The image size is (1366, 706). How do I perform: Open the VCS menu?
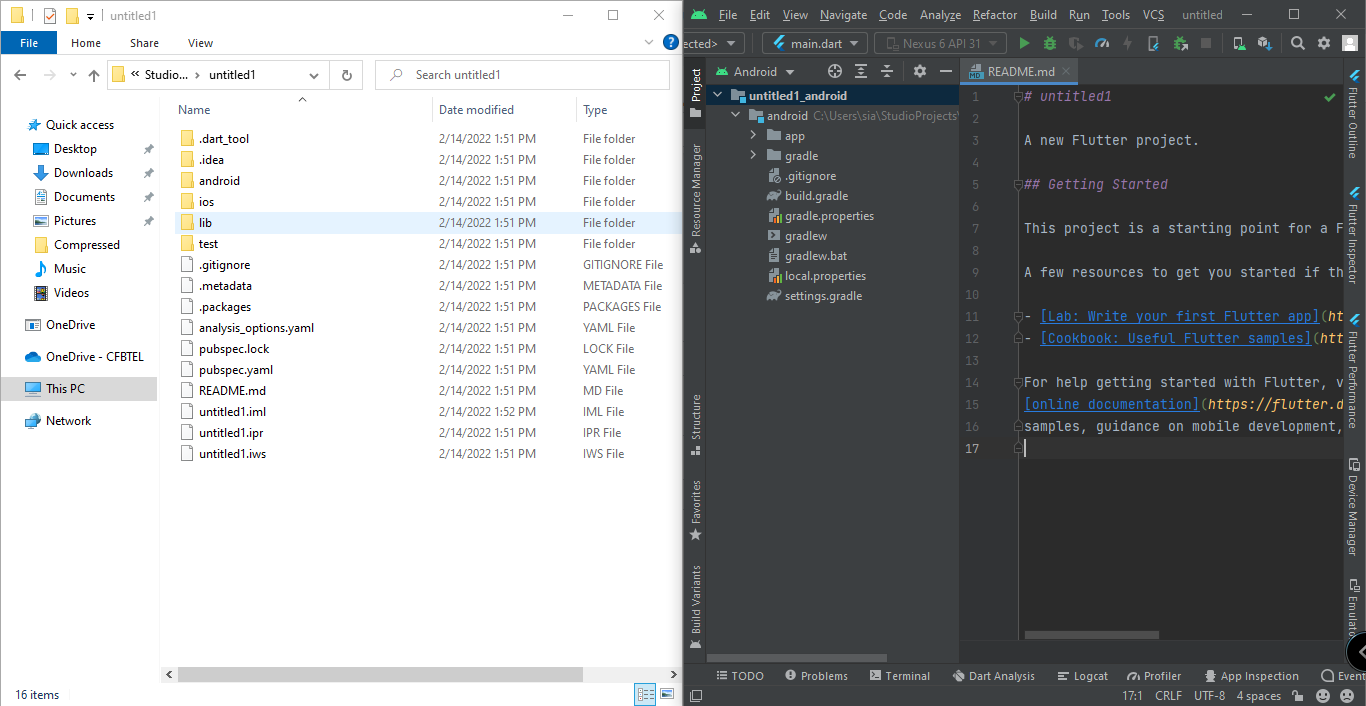pos(1153,15)
